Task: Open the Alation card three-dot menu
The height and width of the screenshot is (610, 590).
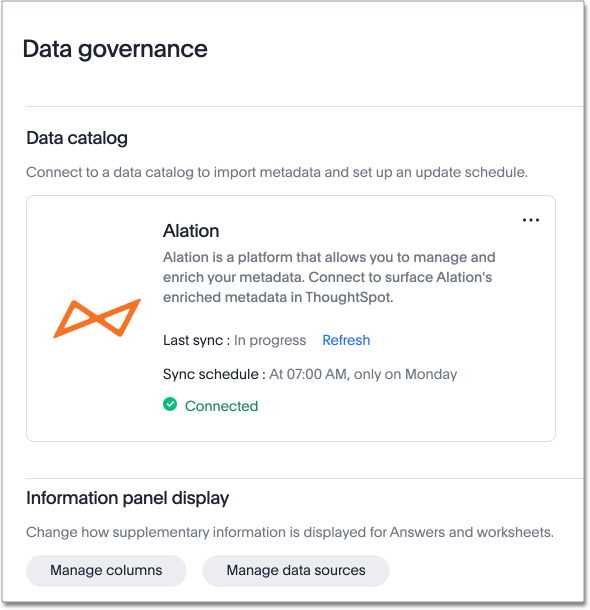Action: [530, 220]
